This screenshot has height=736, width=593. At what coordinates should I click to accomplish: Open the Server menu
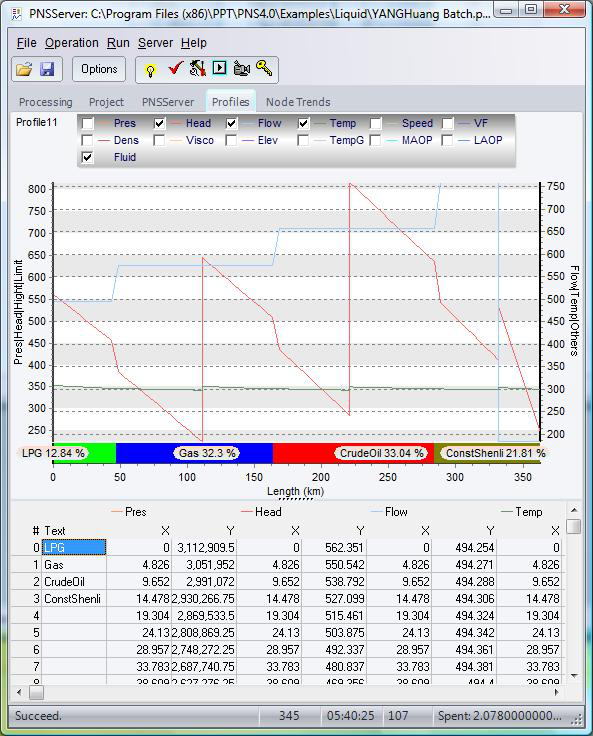pyautogui.click(x=155, y=43)
